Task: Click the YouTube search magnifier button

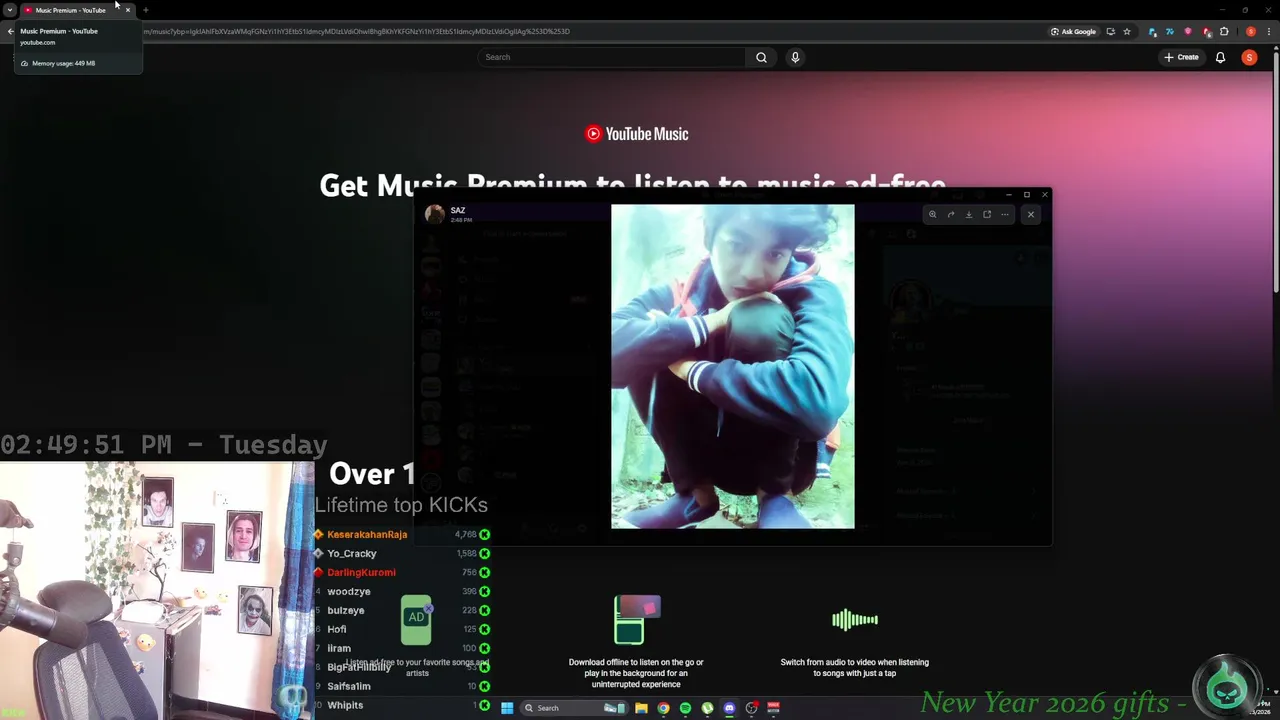Action: pos(761,57)
